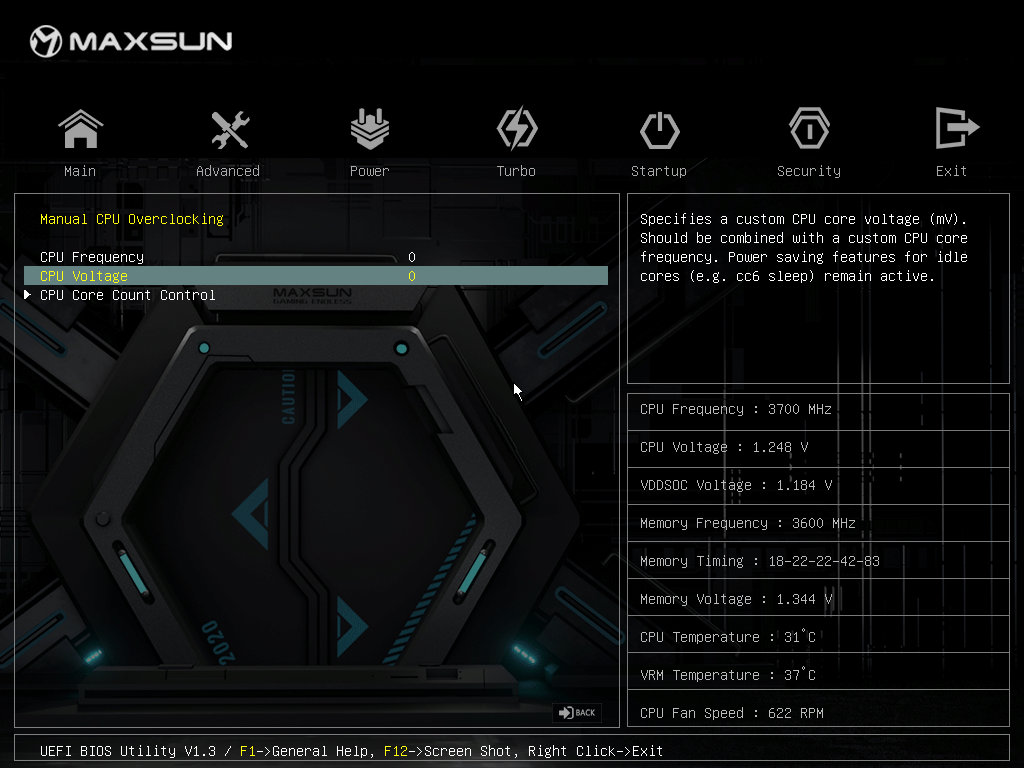The image size is (1024, 768).
Task: Click the Memory Frequency 3600 MHz readout
Action: pos(748,523)
